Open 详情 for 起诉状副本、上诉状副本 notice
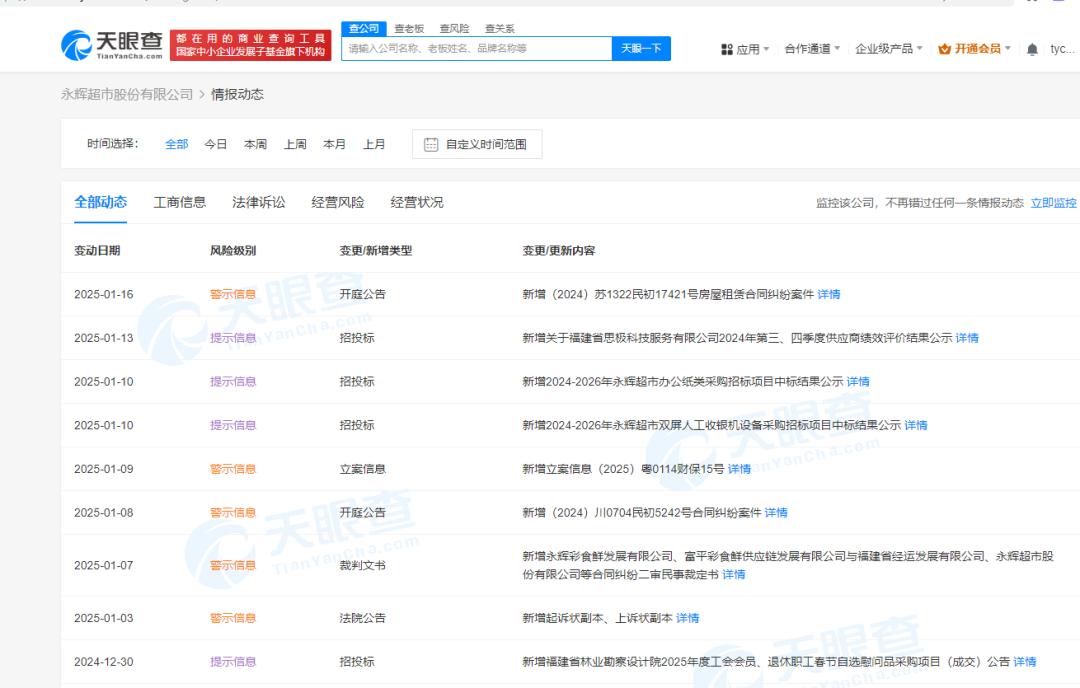Image resolution: width=1080 pixels, height=688 pixels. 687,618
